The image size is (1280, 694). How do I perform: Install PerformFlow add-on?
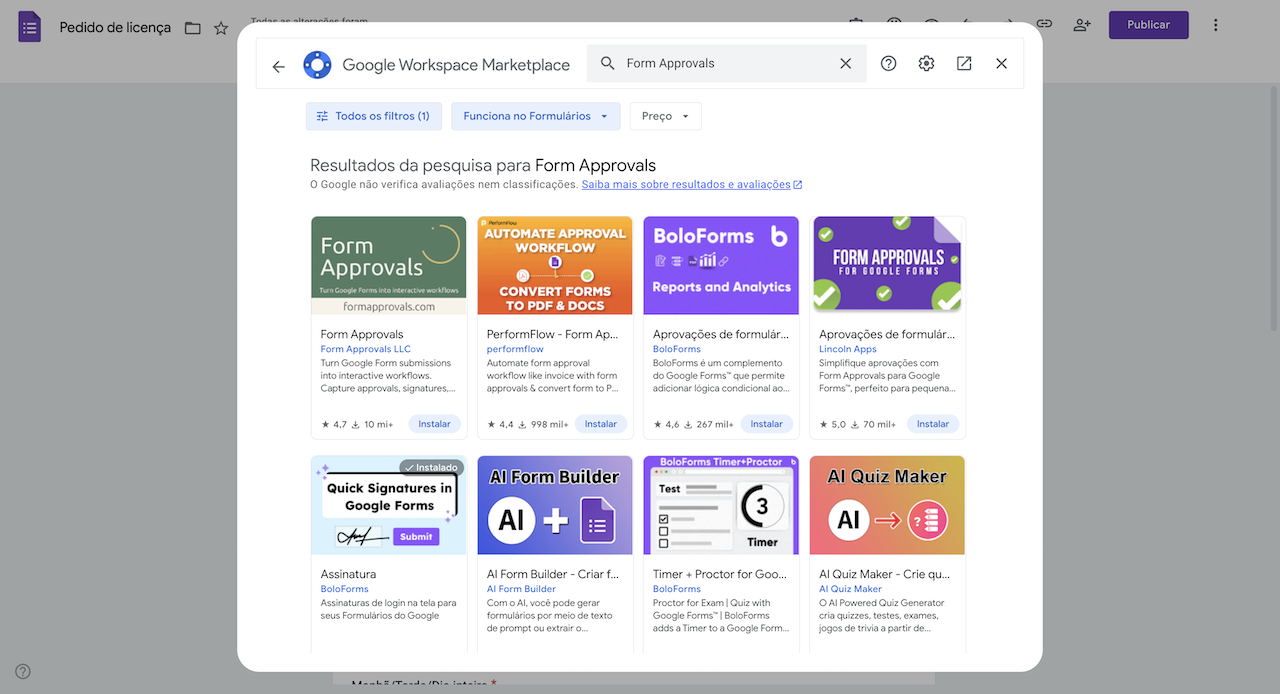coord(600,424)
